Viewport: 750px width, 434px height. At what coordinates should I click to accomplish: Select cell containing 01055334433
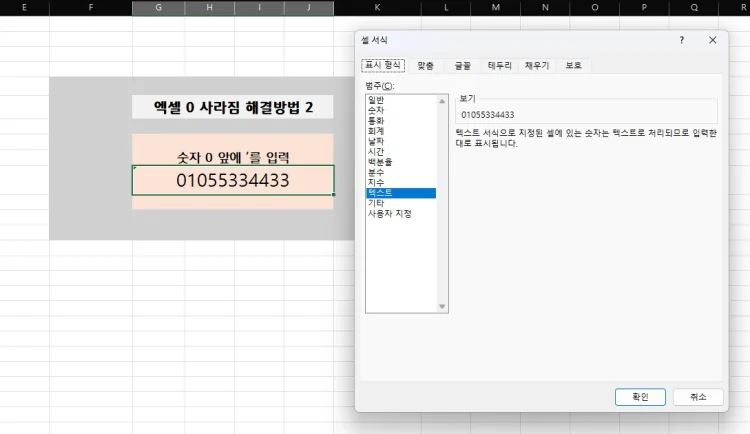tap(233, 180)
